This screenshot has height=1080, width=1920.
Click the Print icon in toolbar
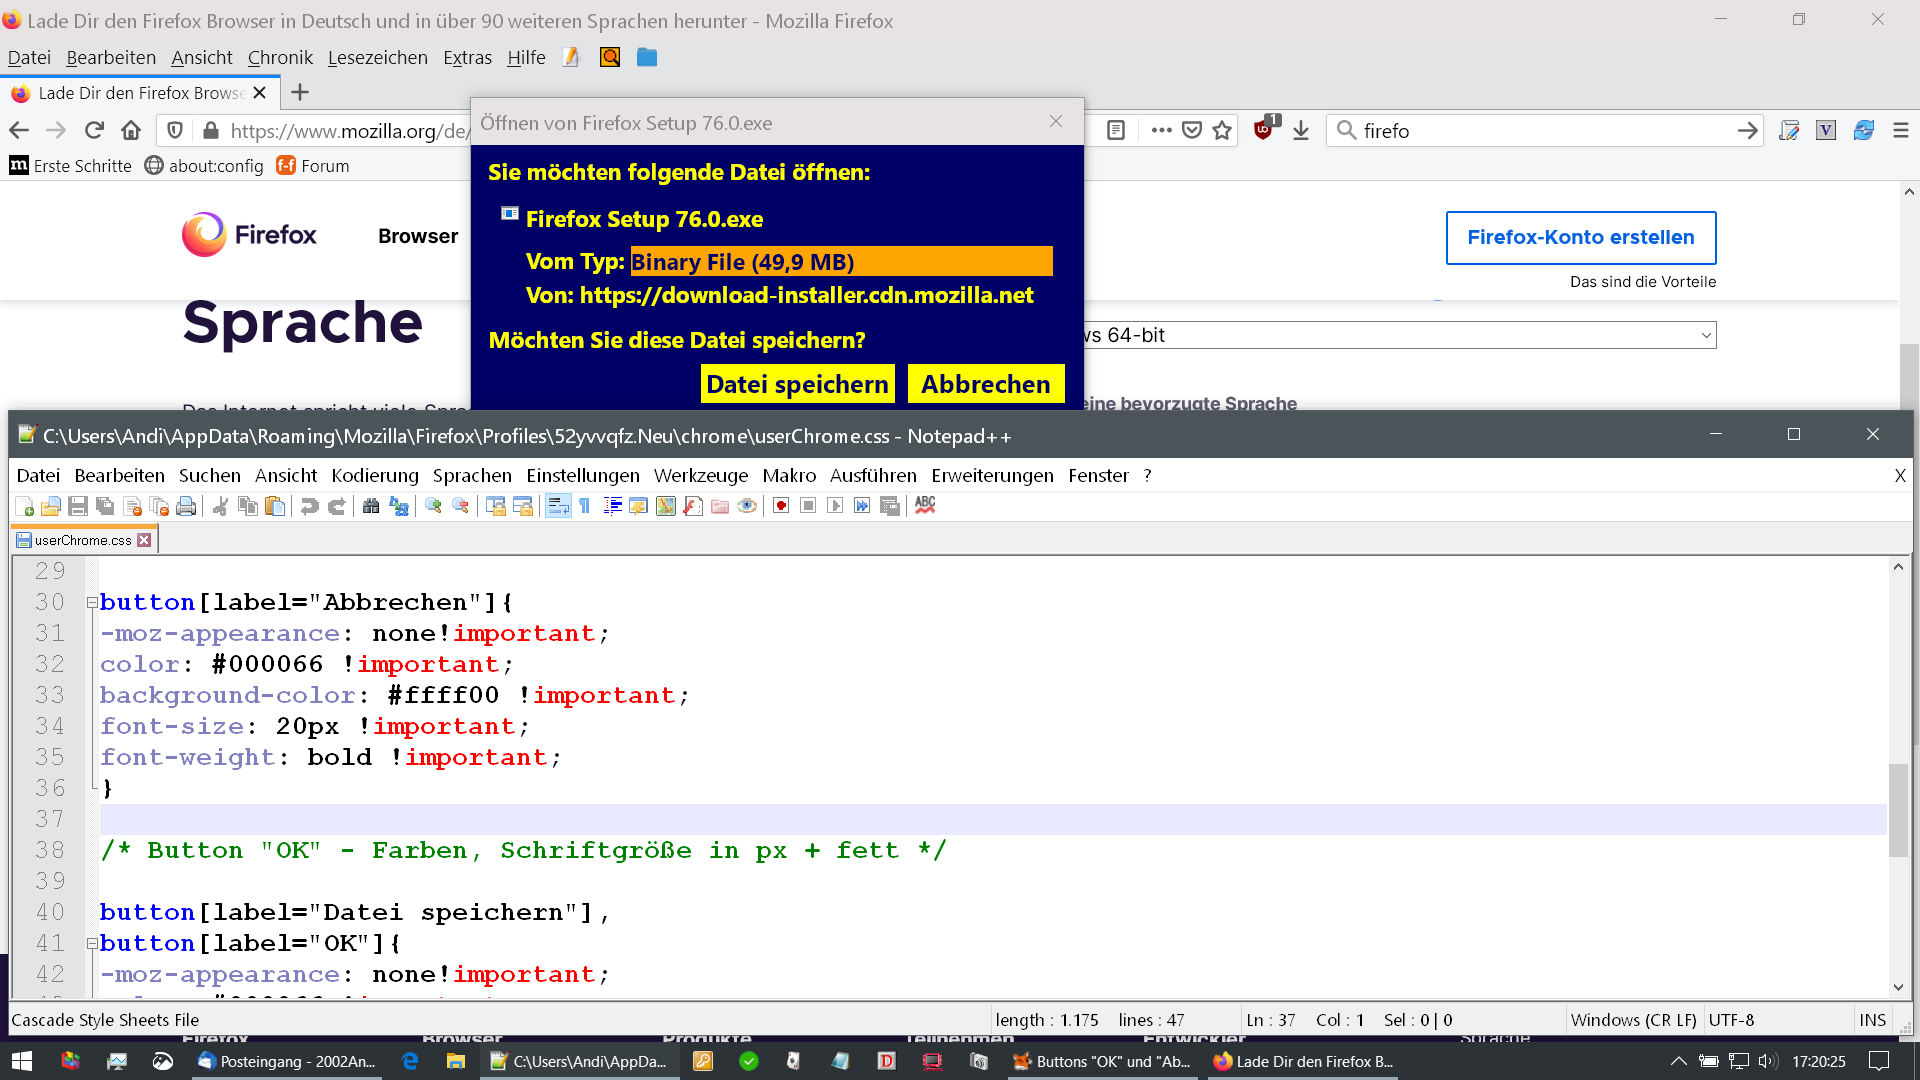[x=186, y=506]
